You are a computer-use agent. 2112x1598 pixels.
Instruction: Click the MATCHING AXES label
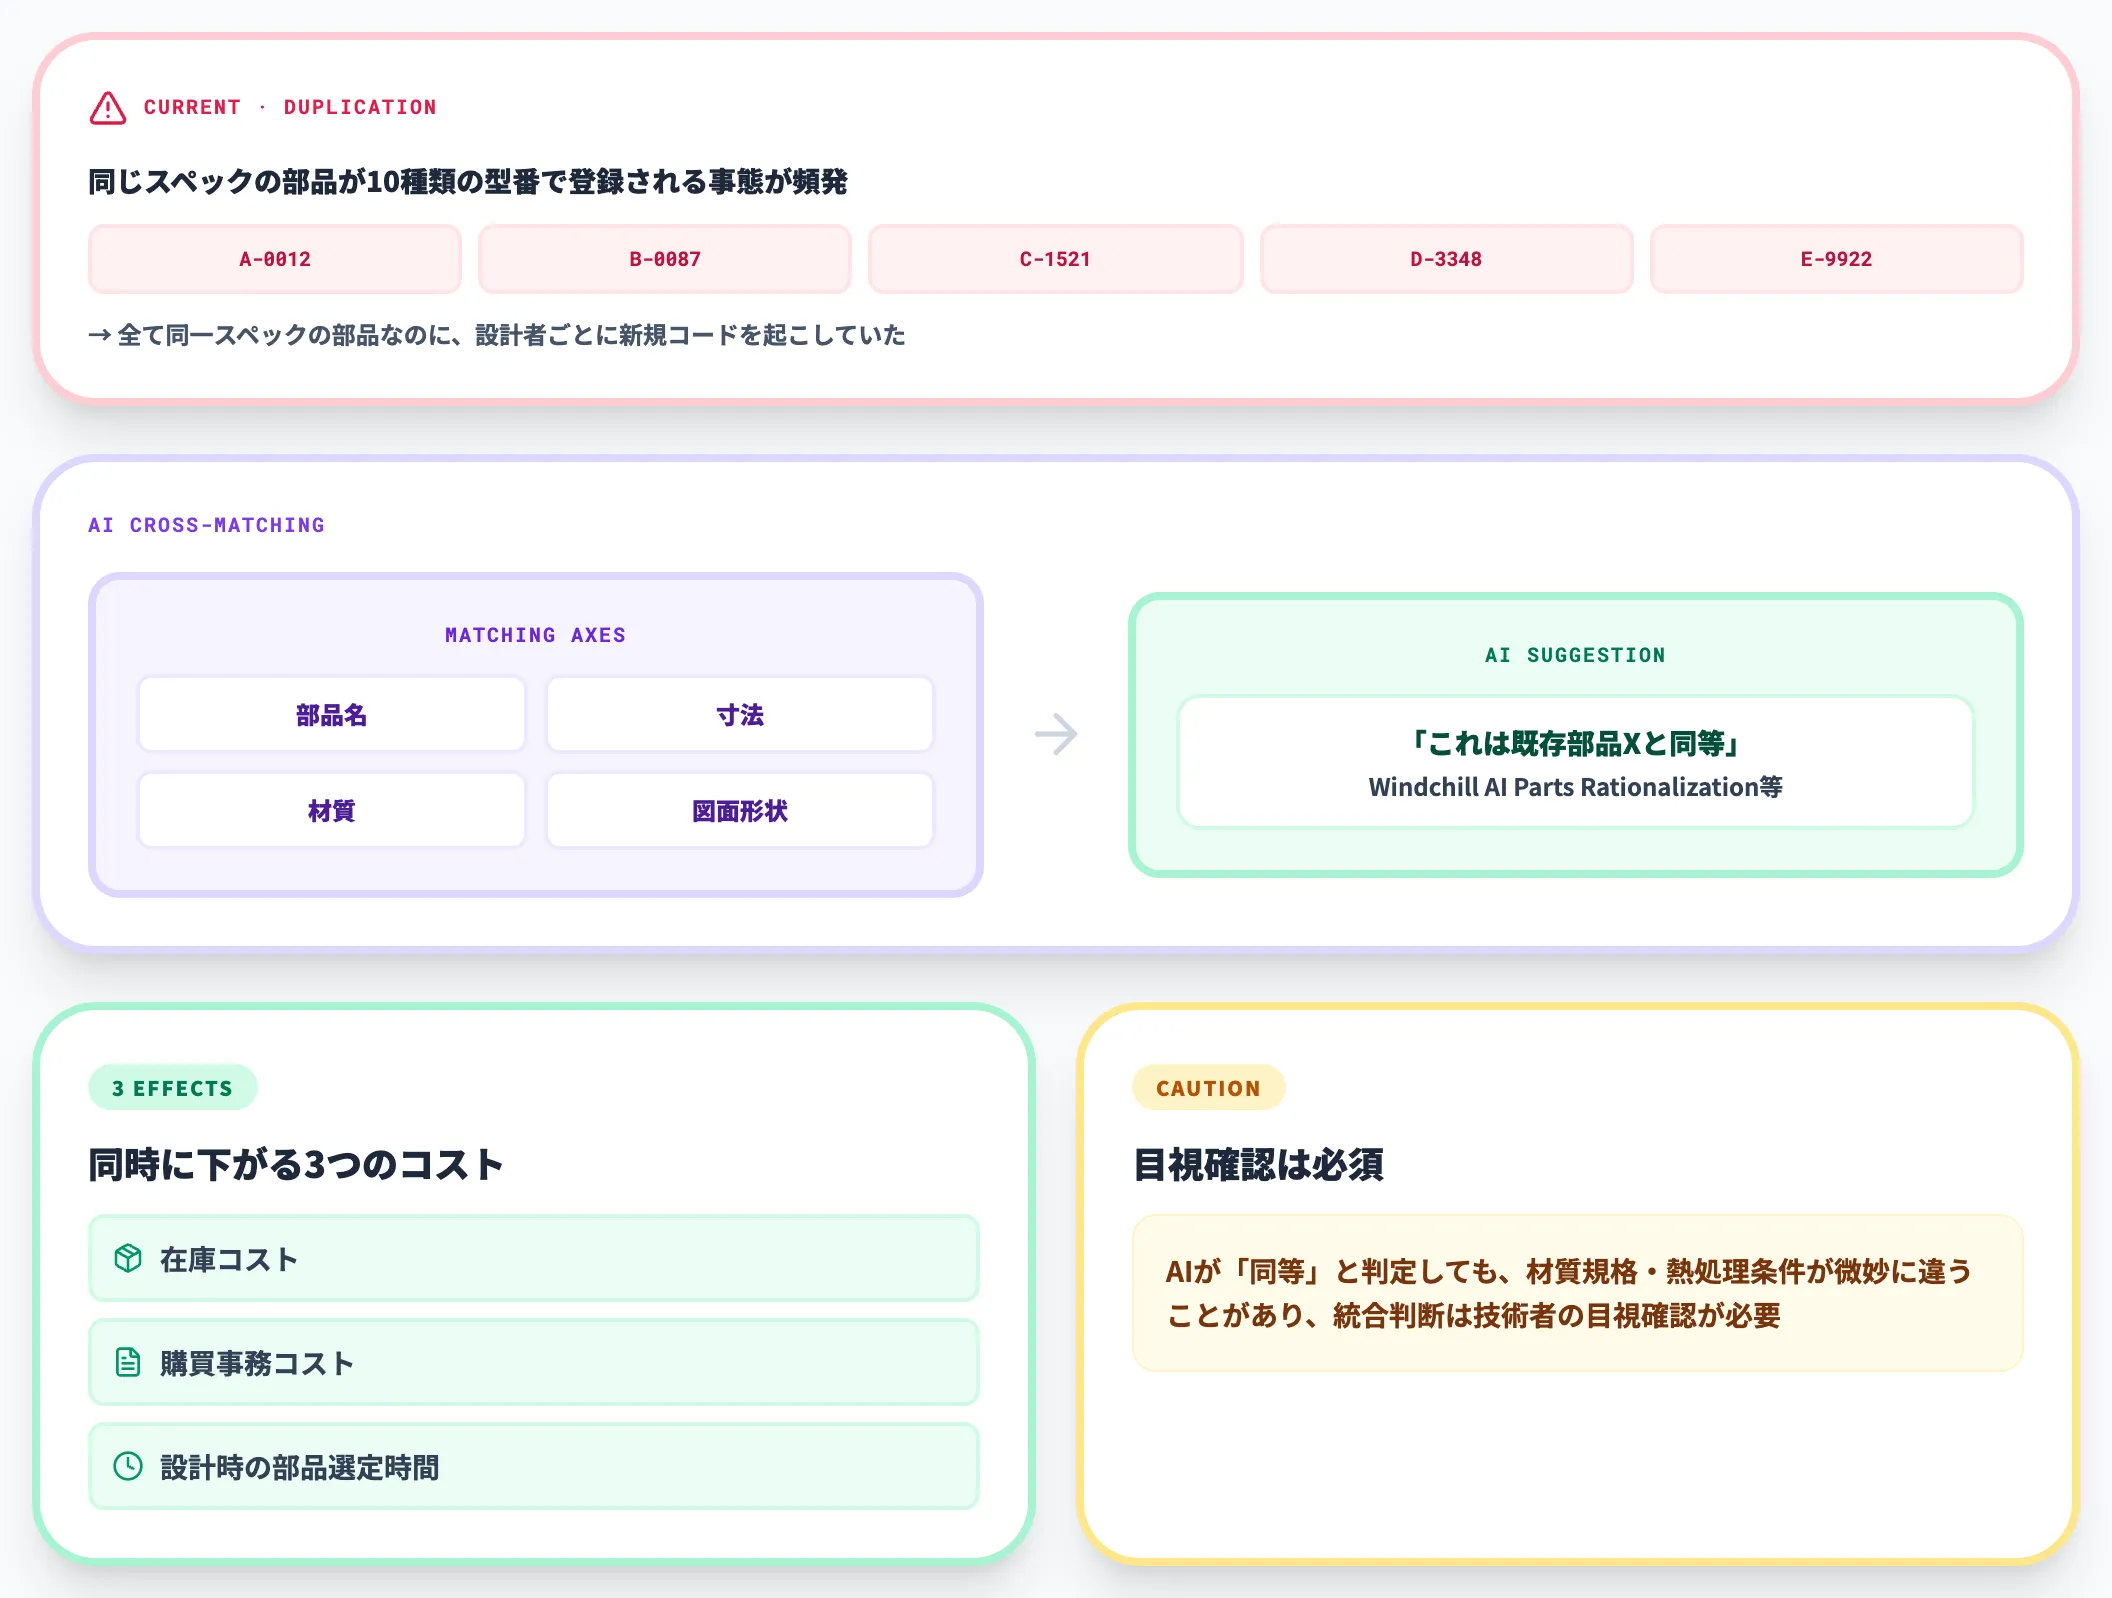coord(535,635)
